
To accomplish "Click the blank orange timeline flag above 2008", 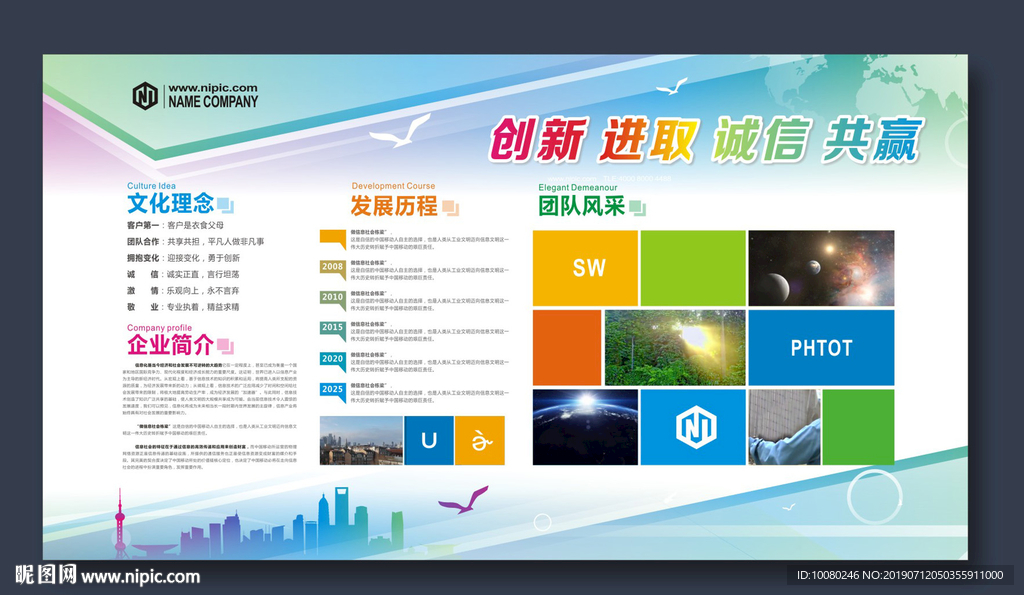I will (332, 239).
